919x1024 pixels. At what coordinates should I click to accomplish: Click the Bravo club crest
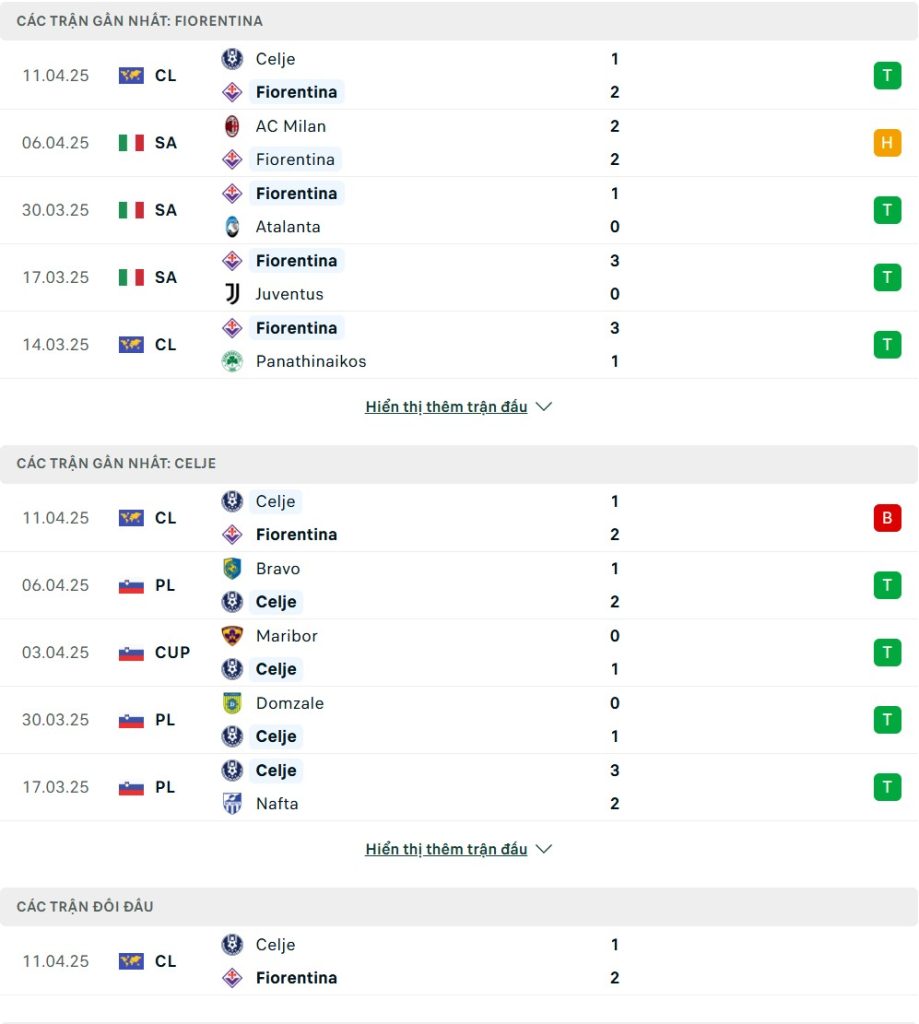232,568
